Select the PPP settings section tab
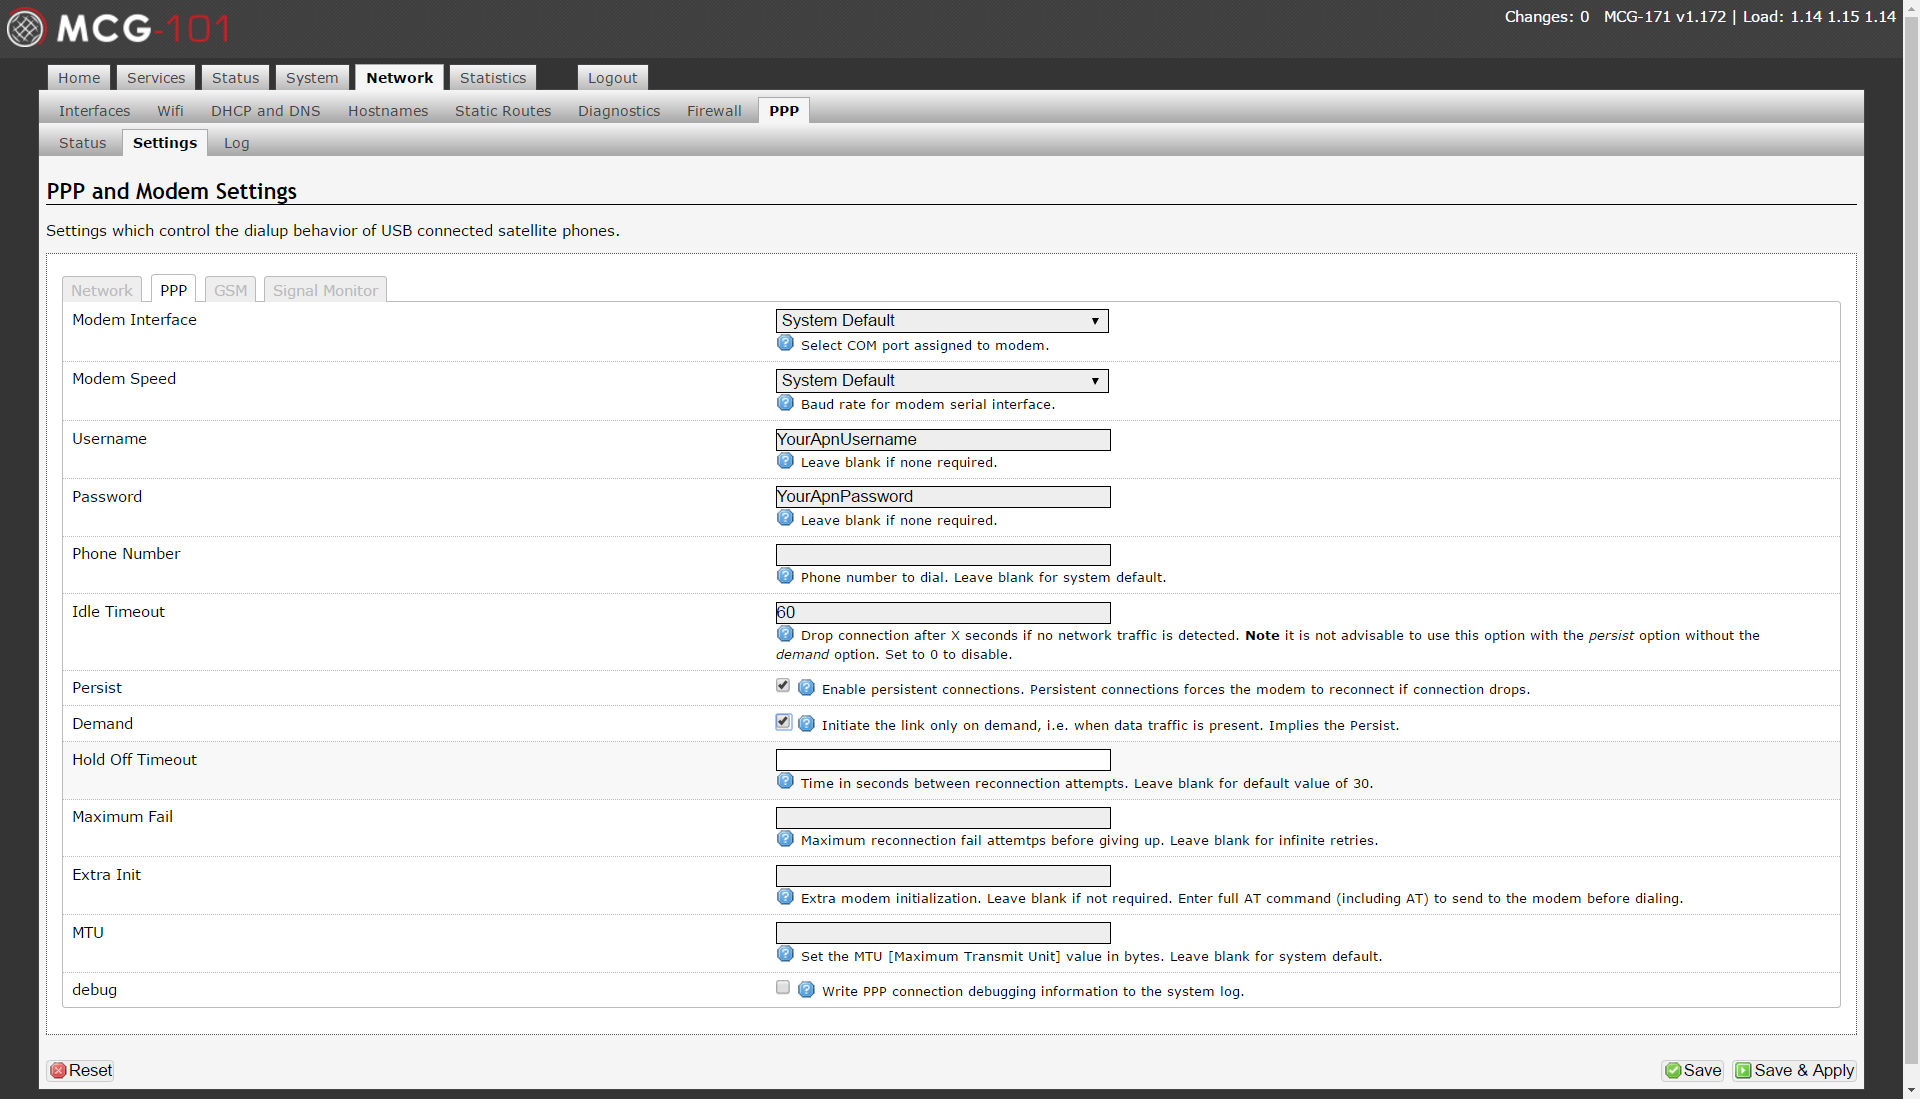 (173, 290)
